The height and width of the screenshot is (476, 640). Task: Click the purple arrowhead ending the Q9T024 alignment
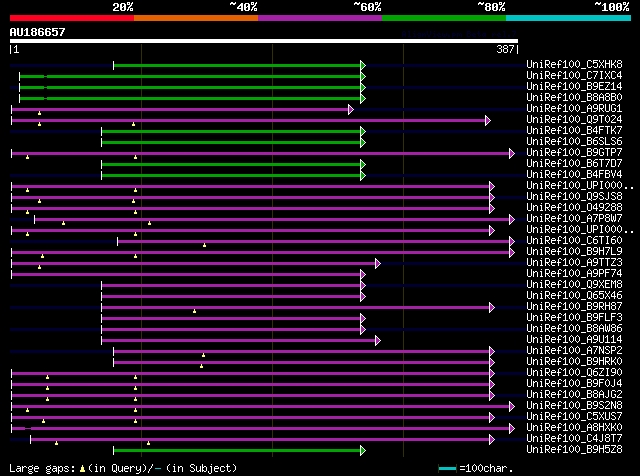(487, 120)
